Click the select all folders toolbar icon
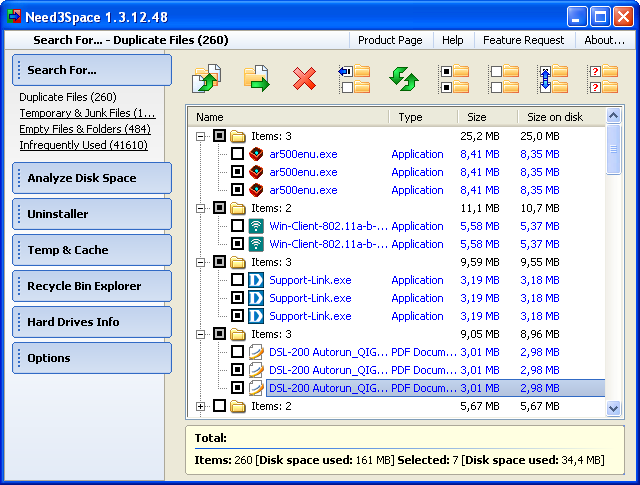640x485 pixels. point(454,79)
